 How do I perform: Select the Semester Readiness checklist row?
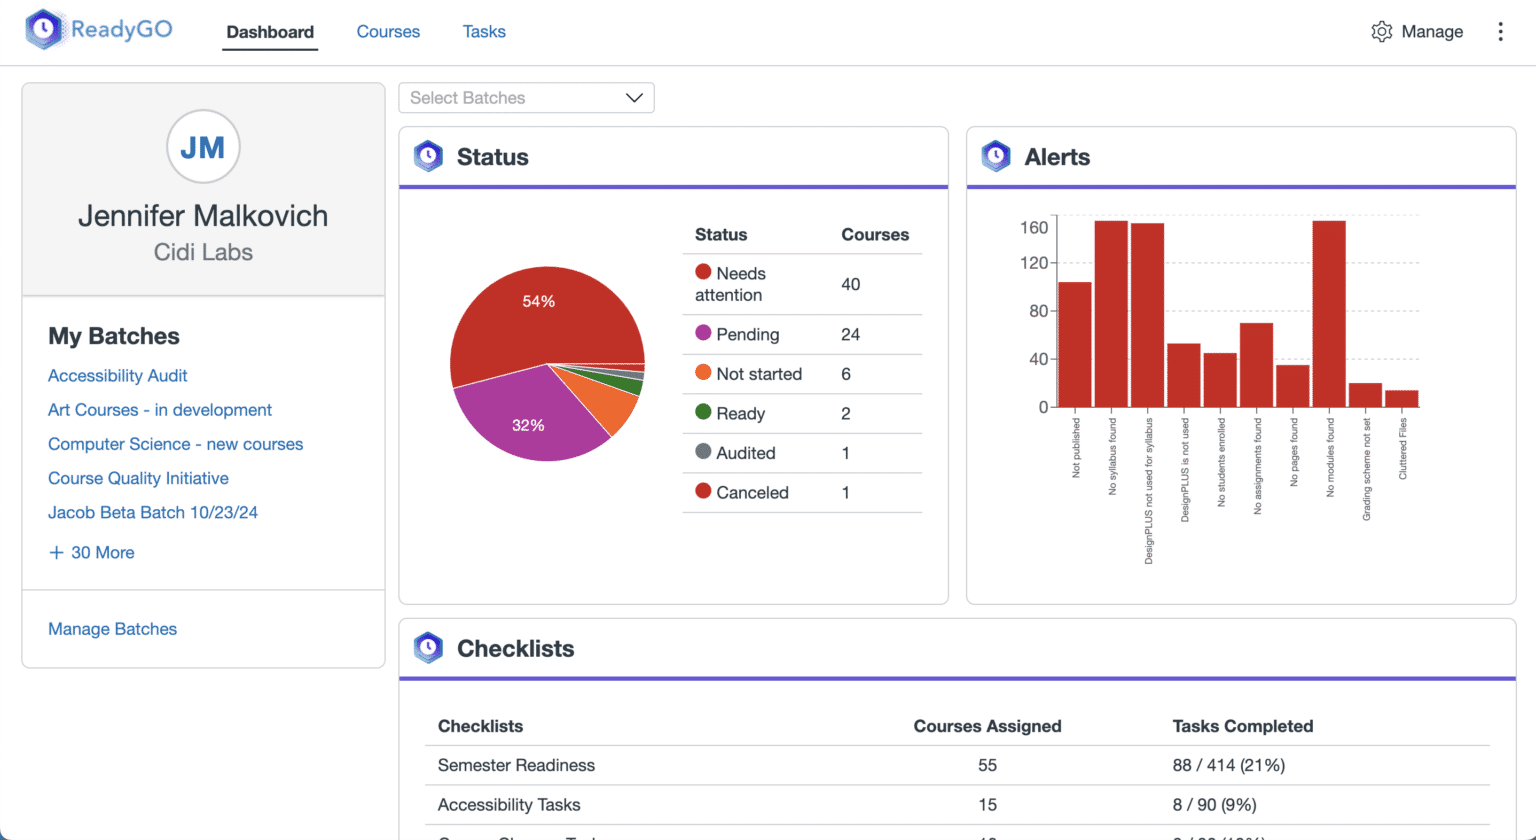coord(516,765)
